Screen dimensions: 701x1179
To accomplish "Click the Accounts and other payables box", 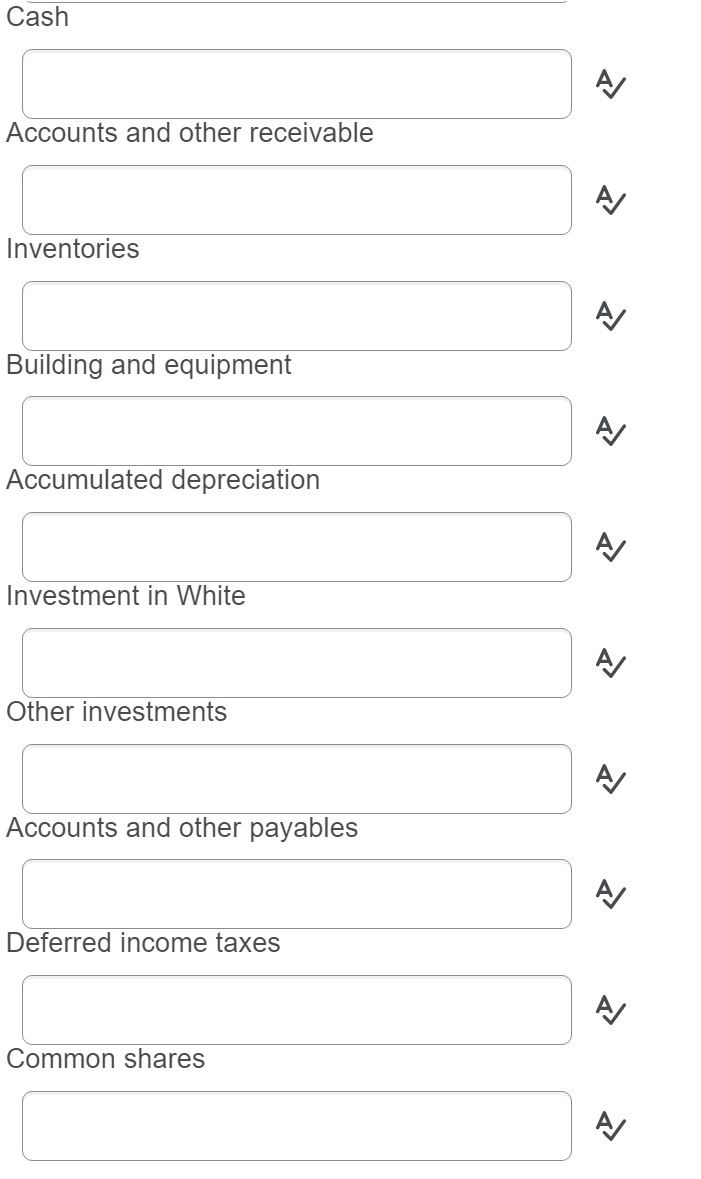I will tap(295, 893).
